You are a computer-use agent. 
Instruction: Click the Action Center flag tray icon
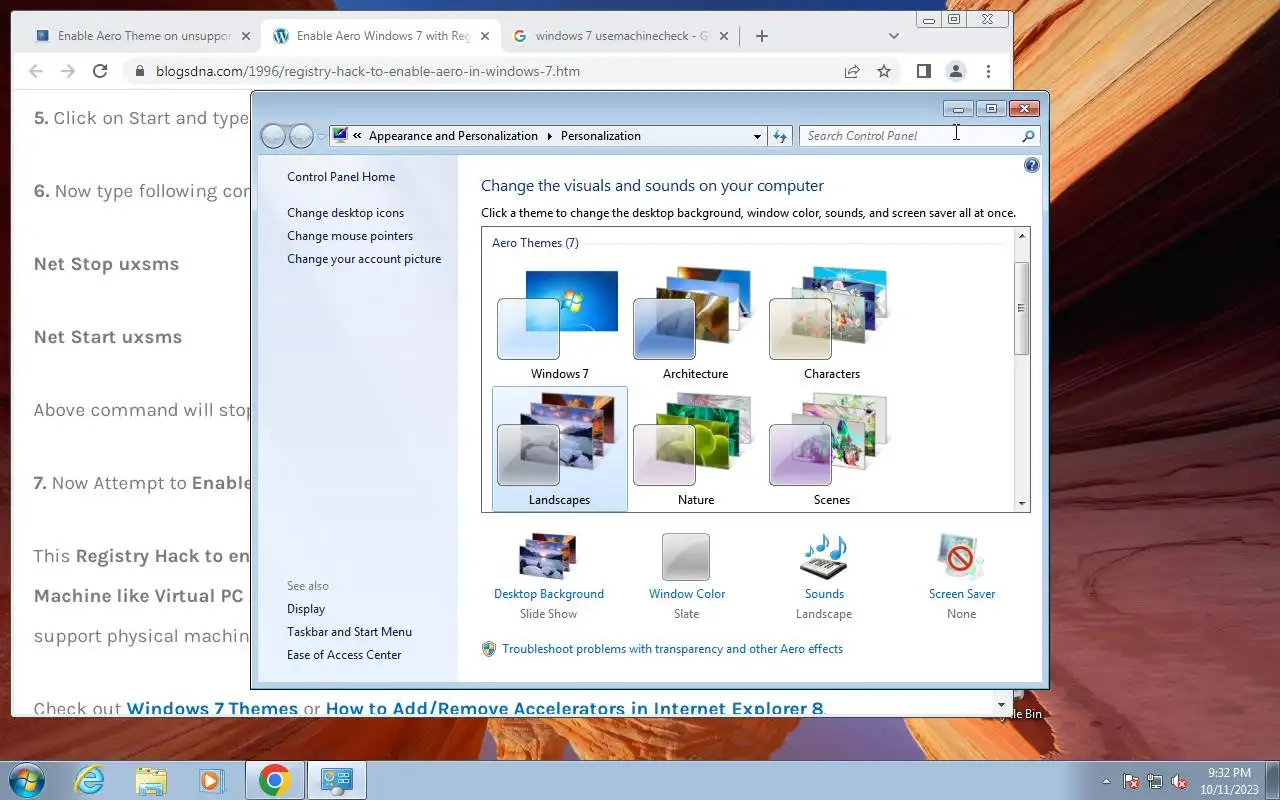1132,781
